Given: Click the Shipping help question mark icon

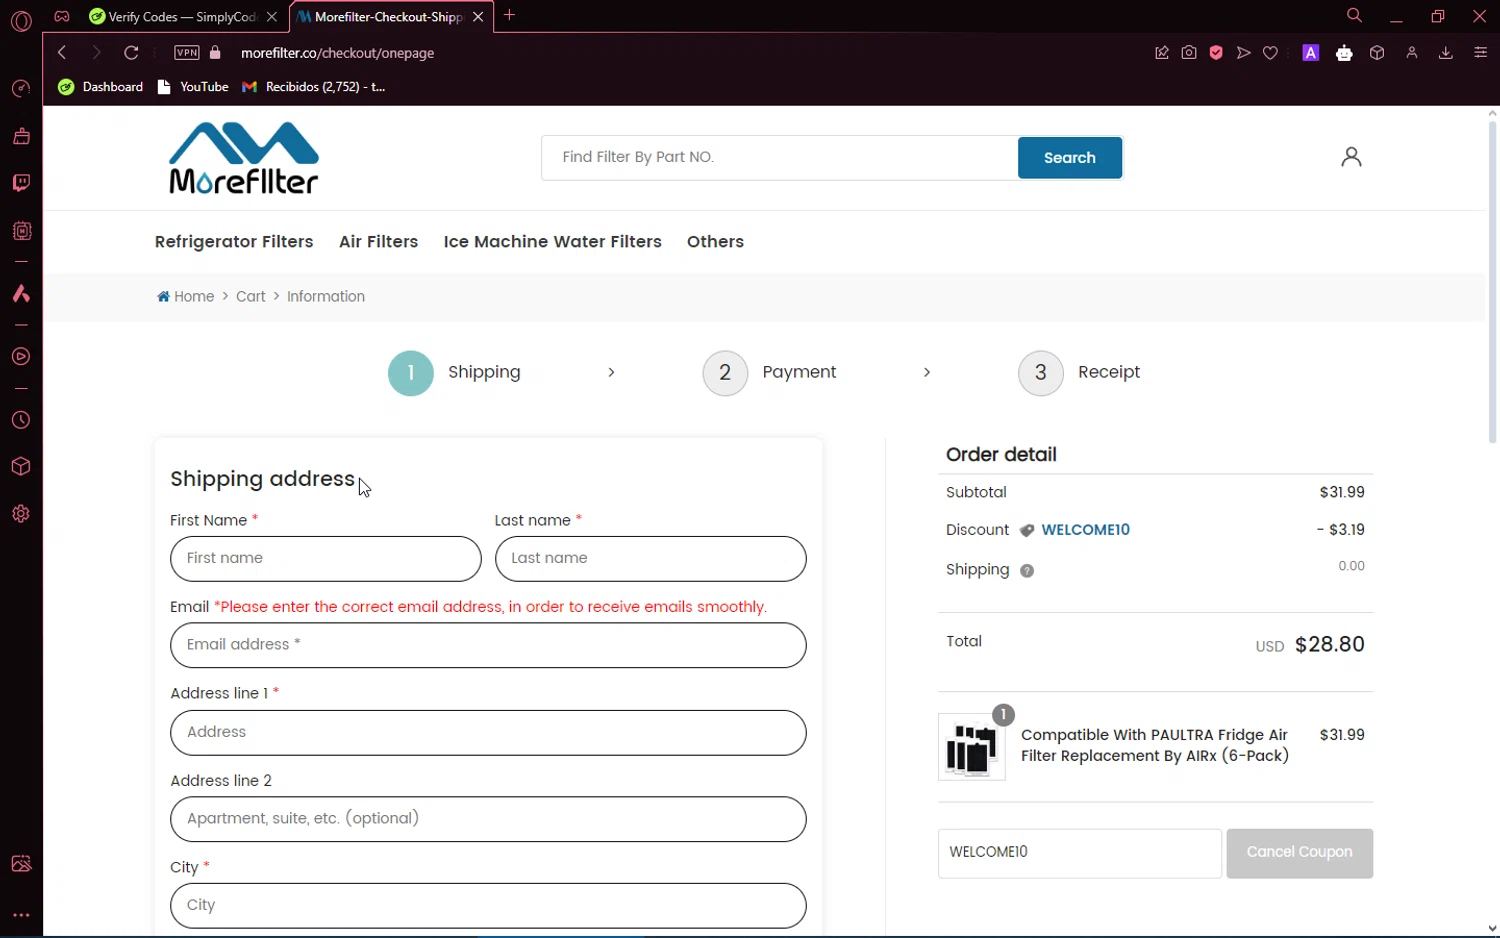Looking at the screenshot, I should [1027, 571].
